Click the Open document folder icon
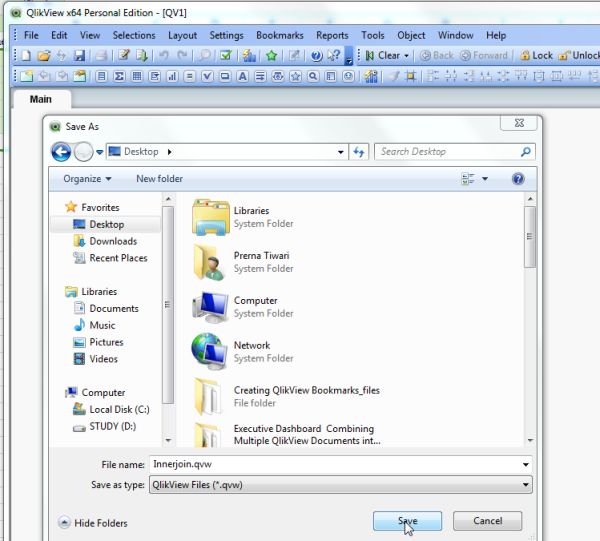The height and width of the screenshot is (541, 600). 44,56
